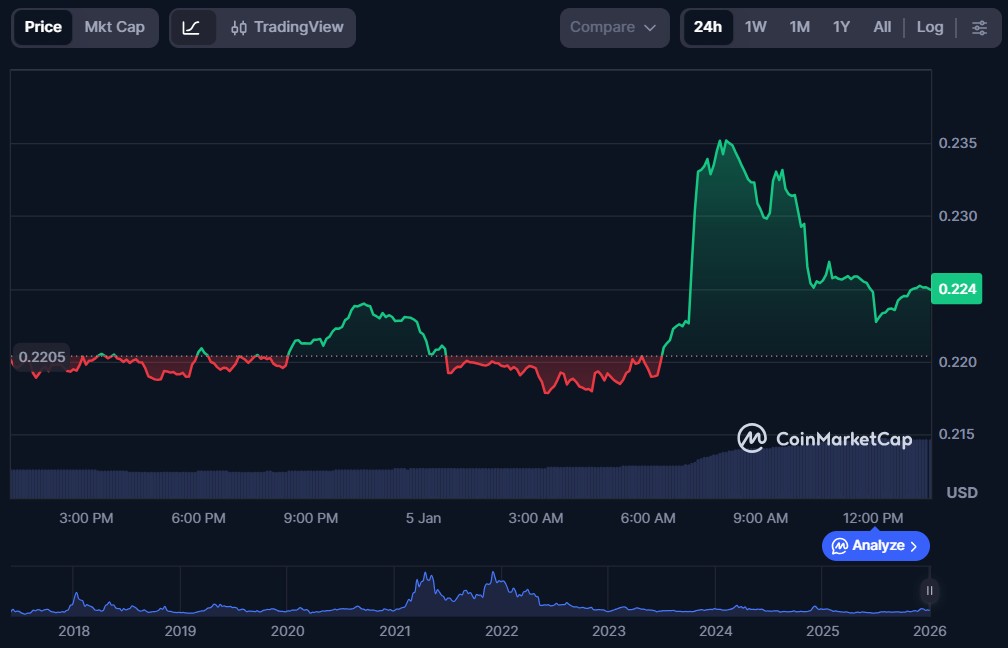Switch to TradingView candlestick chart
The image size is (1008, 648).
coord(287,27)
